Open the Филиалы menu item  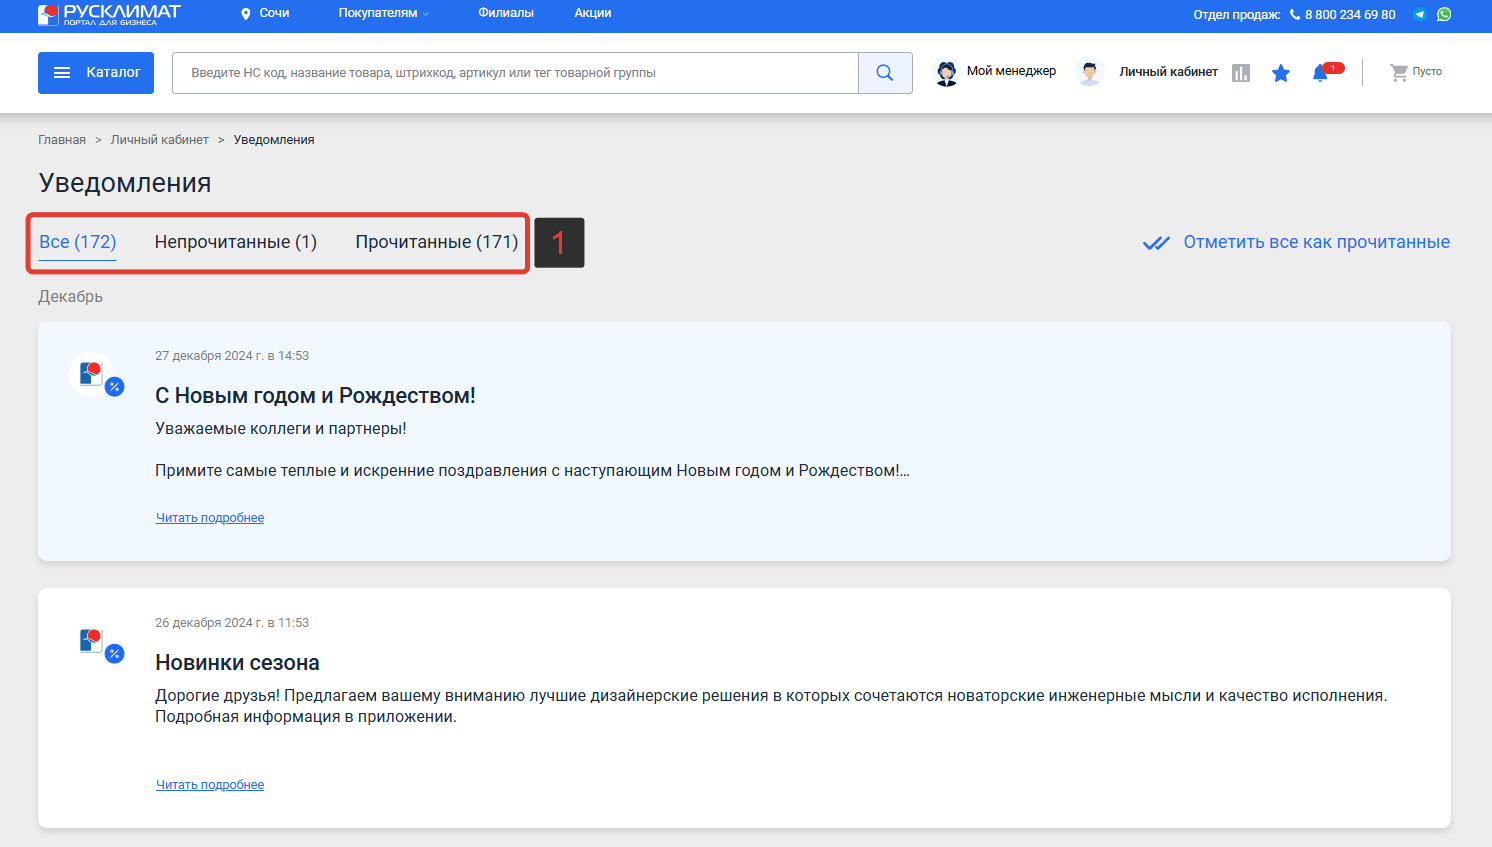506,13
